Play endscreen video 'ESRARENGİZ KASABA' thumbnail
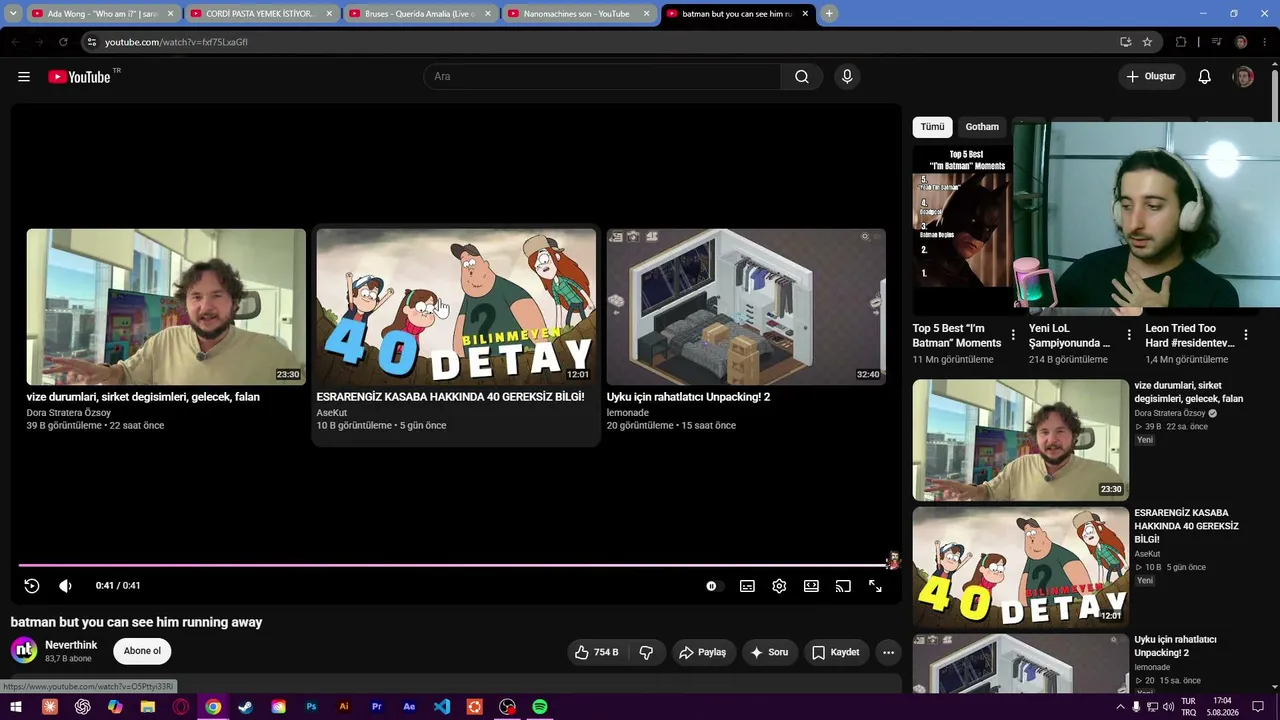Screen dimensions: 1280x720 (x=456, y=307)
